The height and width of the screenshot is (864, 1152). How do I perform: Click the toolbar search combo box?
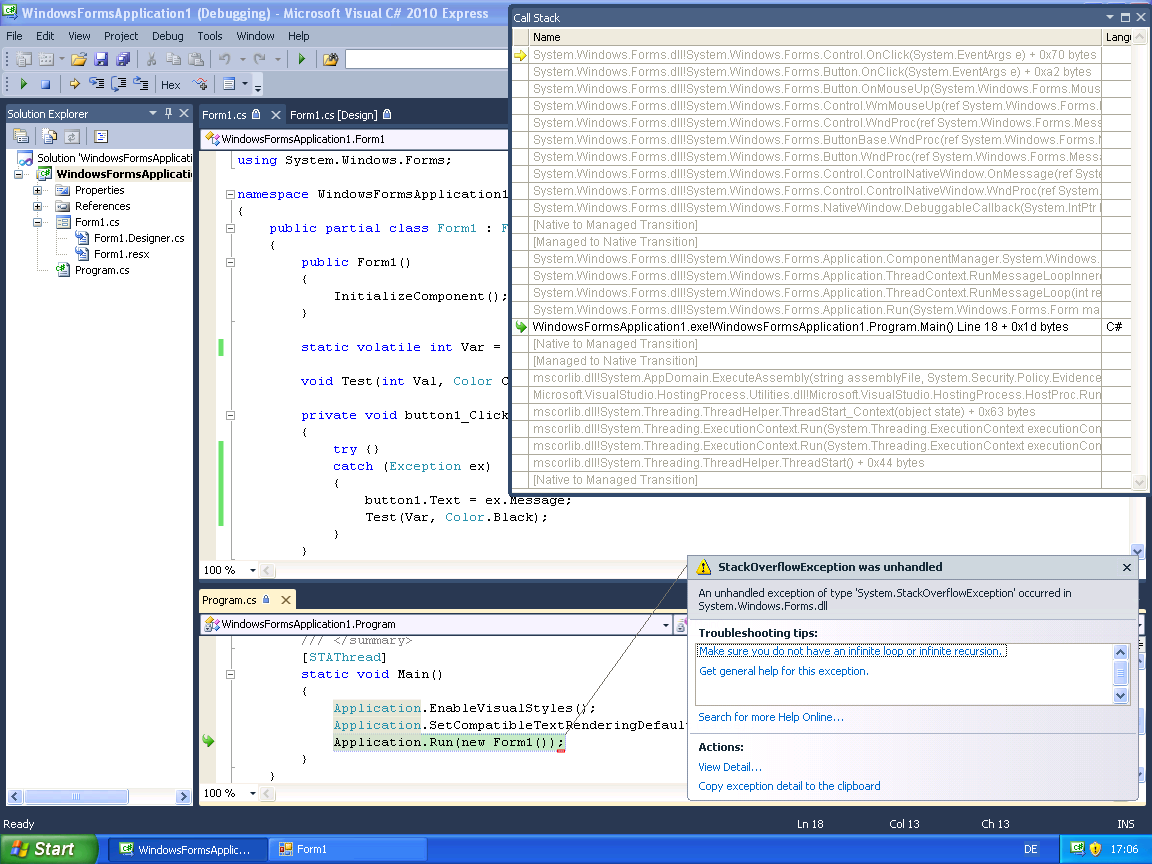(426, 60)
